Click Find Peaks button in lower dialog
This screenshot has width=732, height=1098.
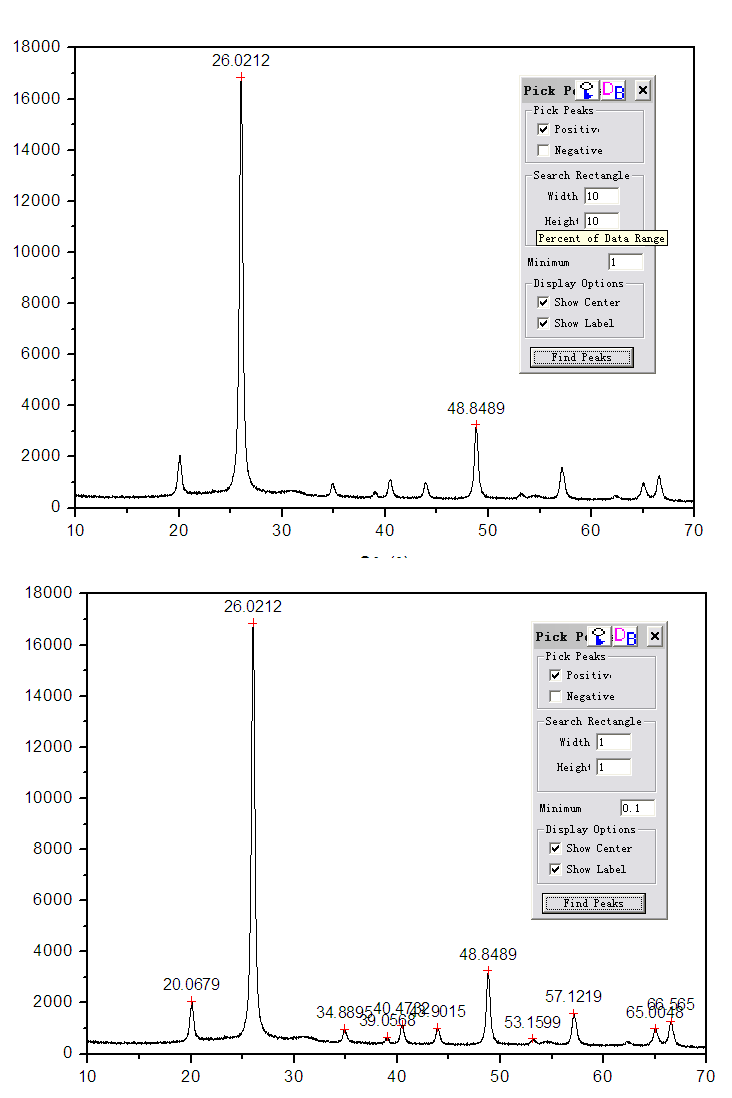point(593,903)
